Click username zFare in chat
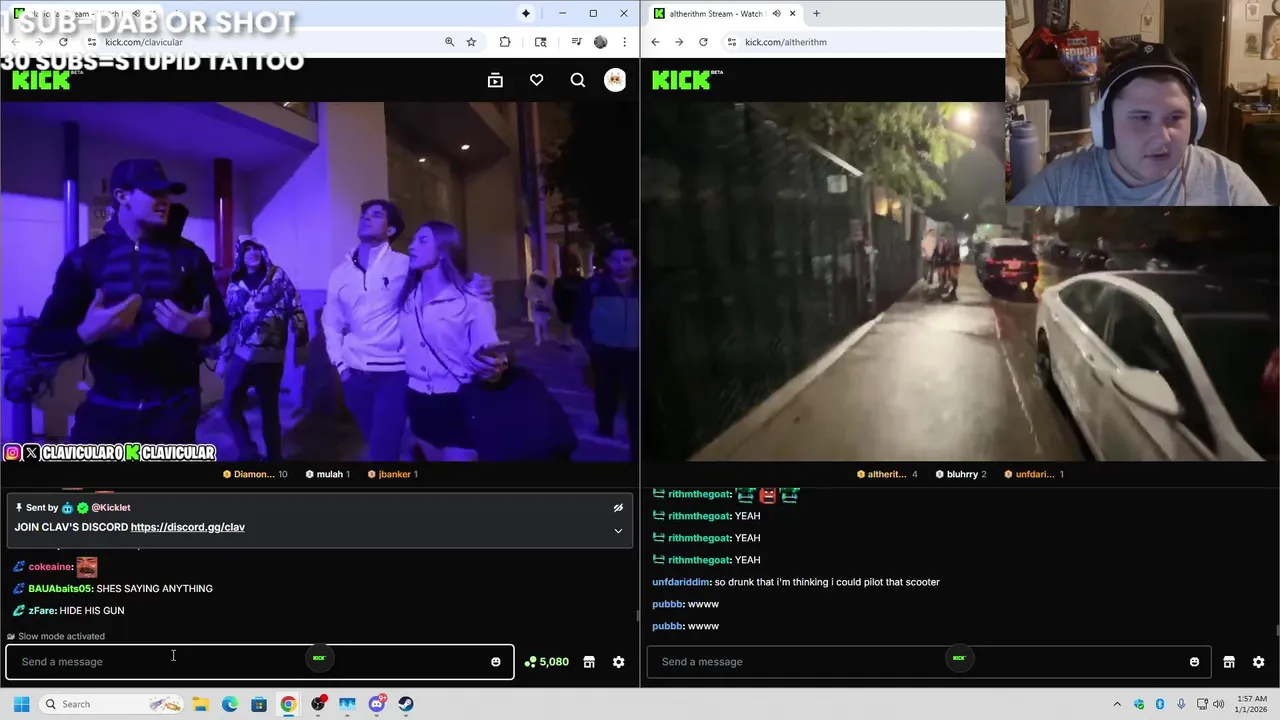This screenshot has width=1280, height=720. [x=42, y=611]
